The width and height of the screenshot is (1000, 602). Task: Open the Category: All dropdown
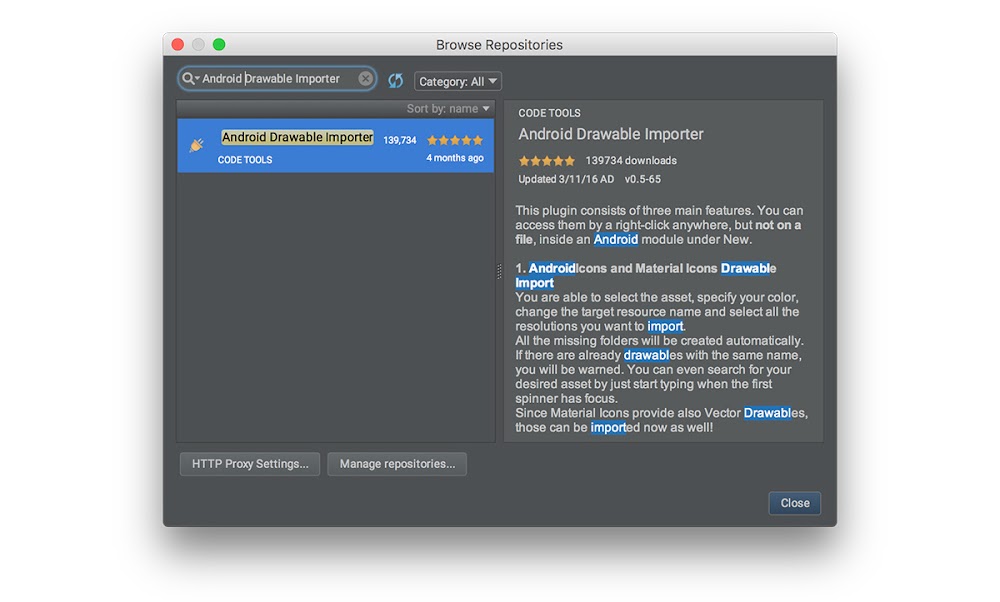tap(458, 81)
